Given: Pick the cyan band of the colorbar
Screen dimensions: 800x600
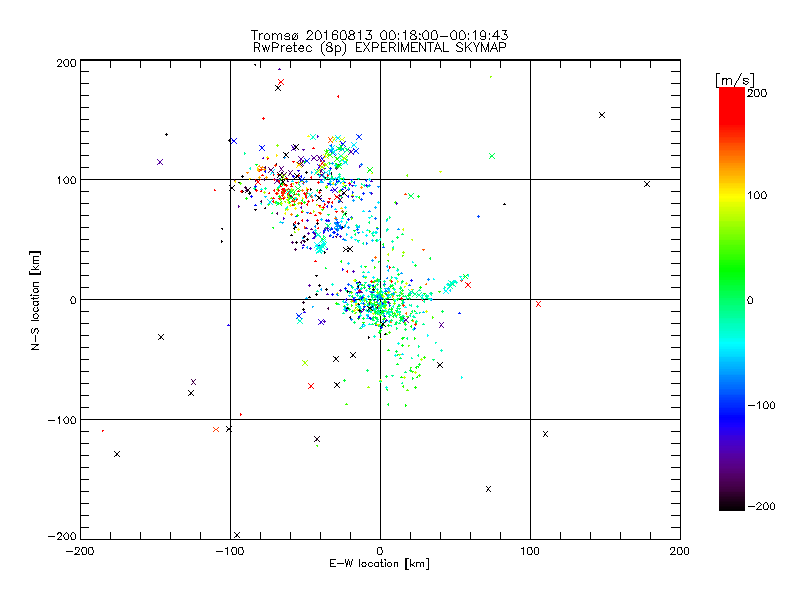Looking at the screenshot, I should [732, 344].
